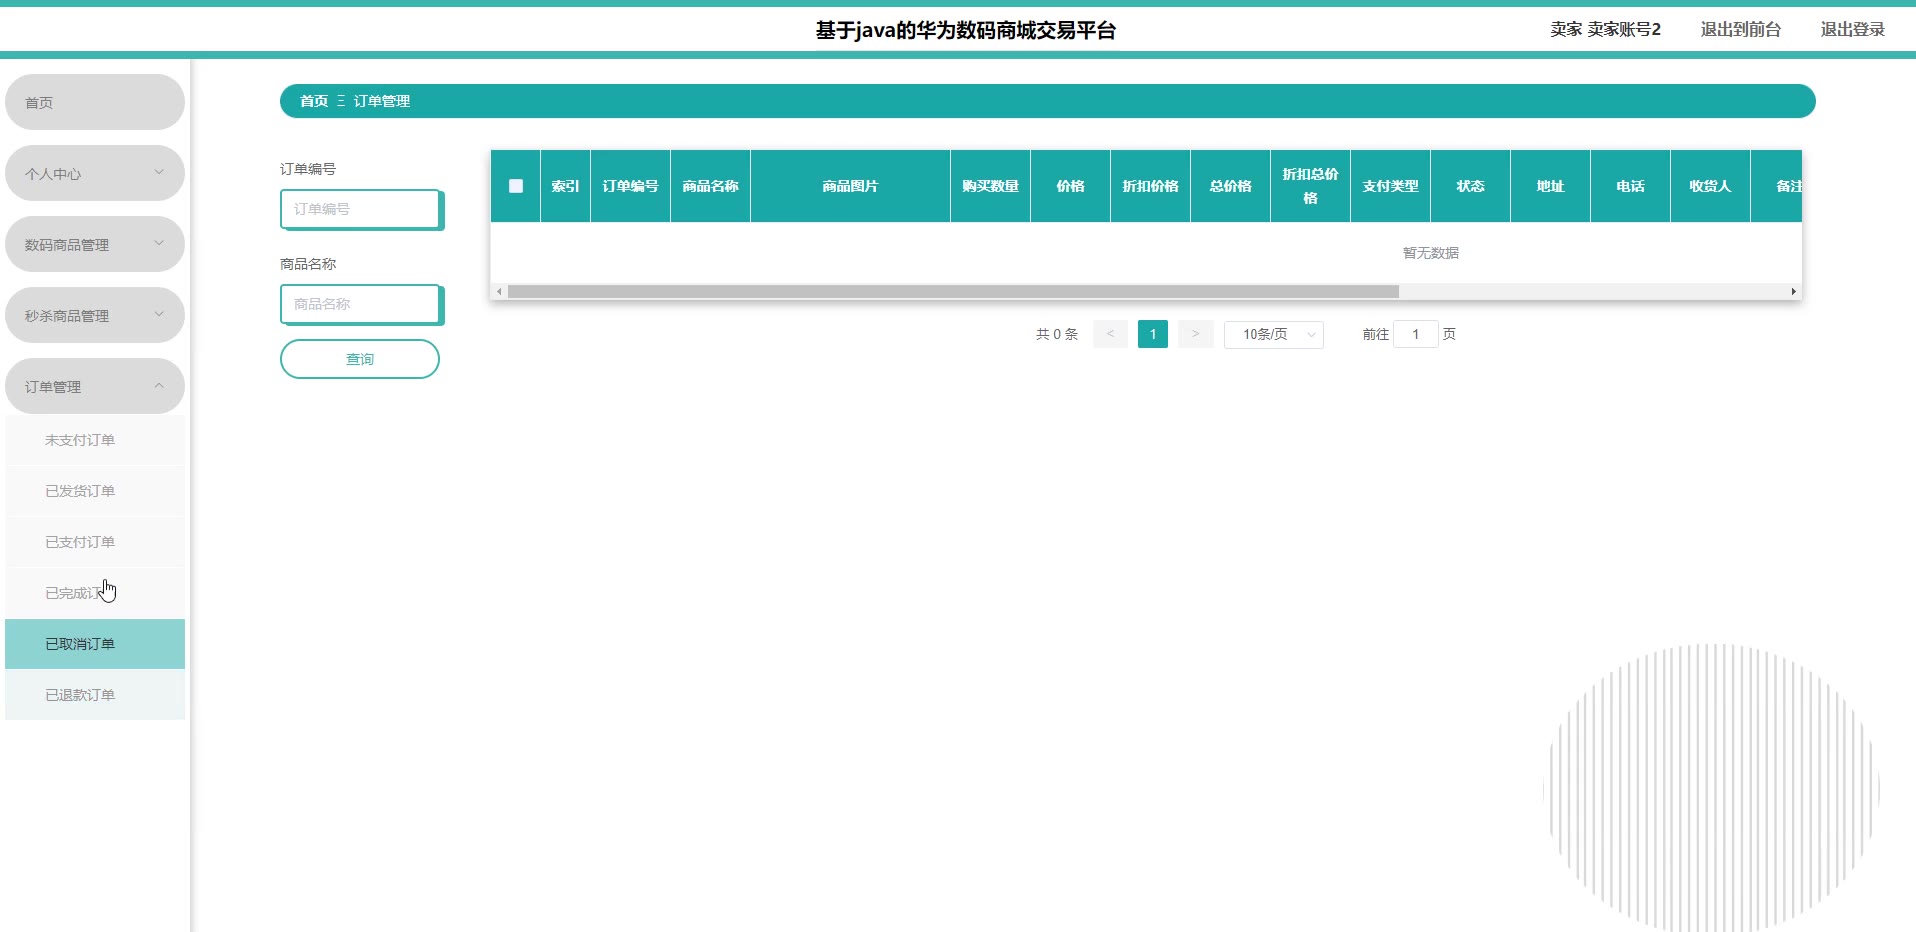This screenshot has height=932, width=1916.
Task: Click the 商品图片 column header
Action: coord(850,186)
